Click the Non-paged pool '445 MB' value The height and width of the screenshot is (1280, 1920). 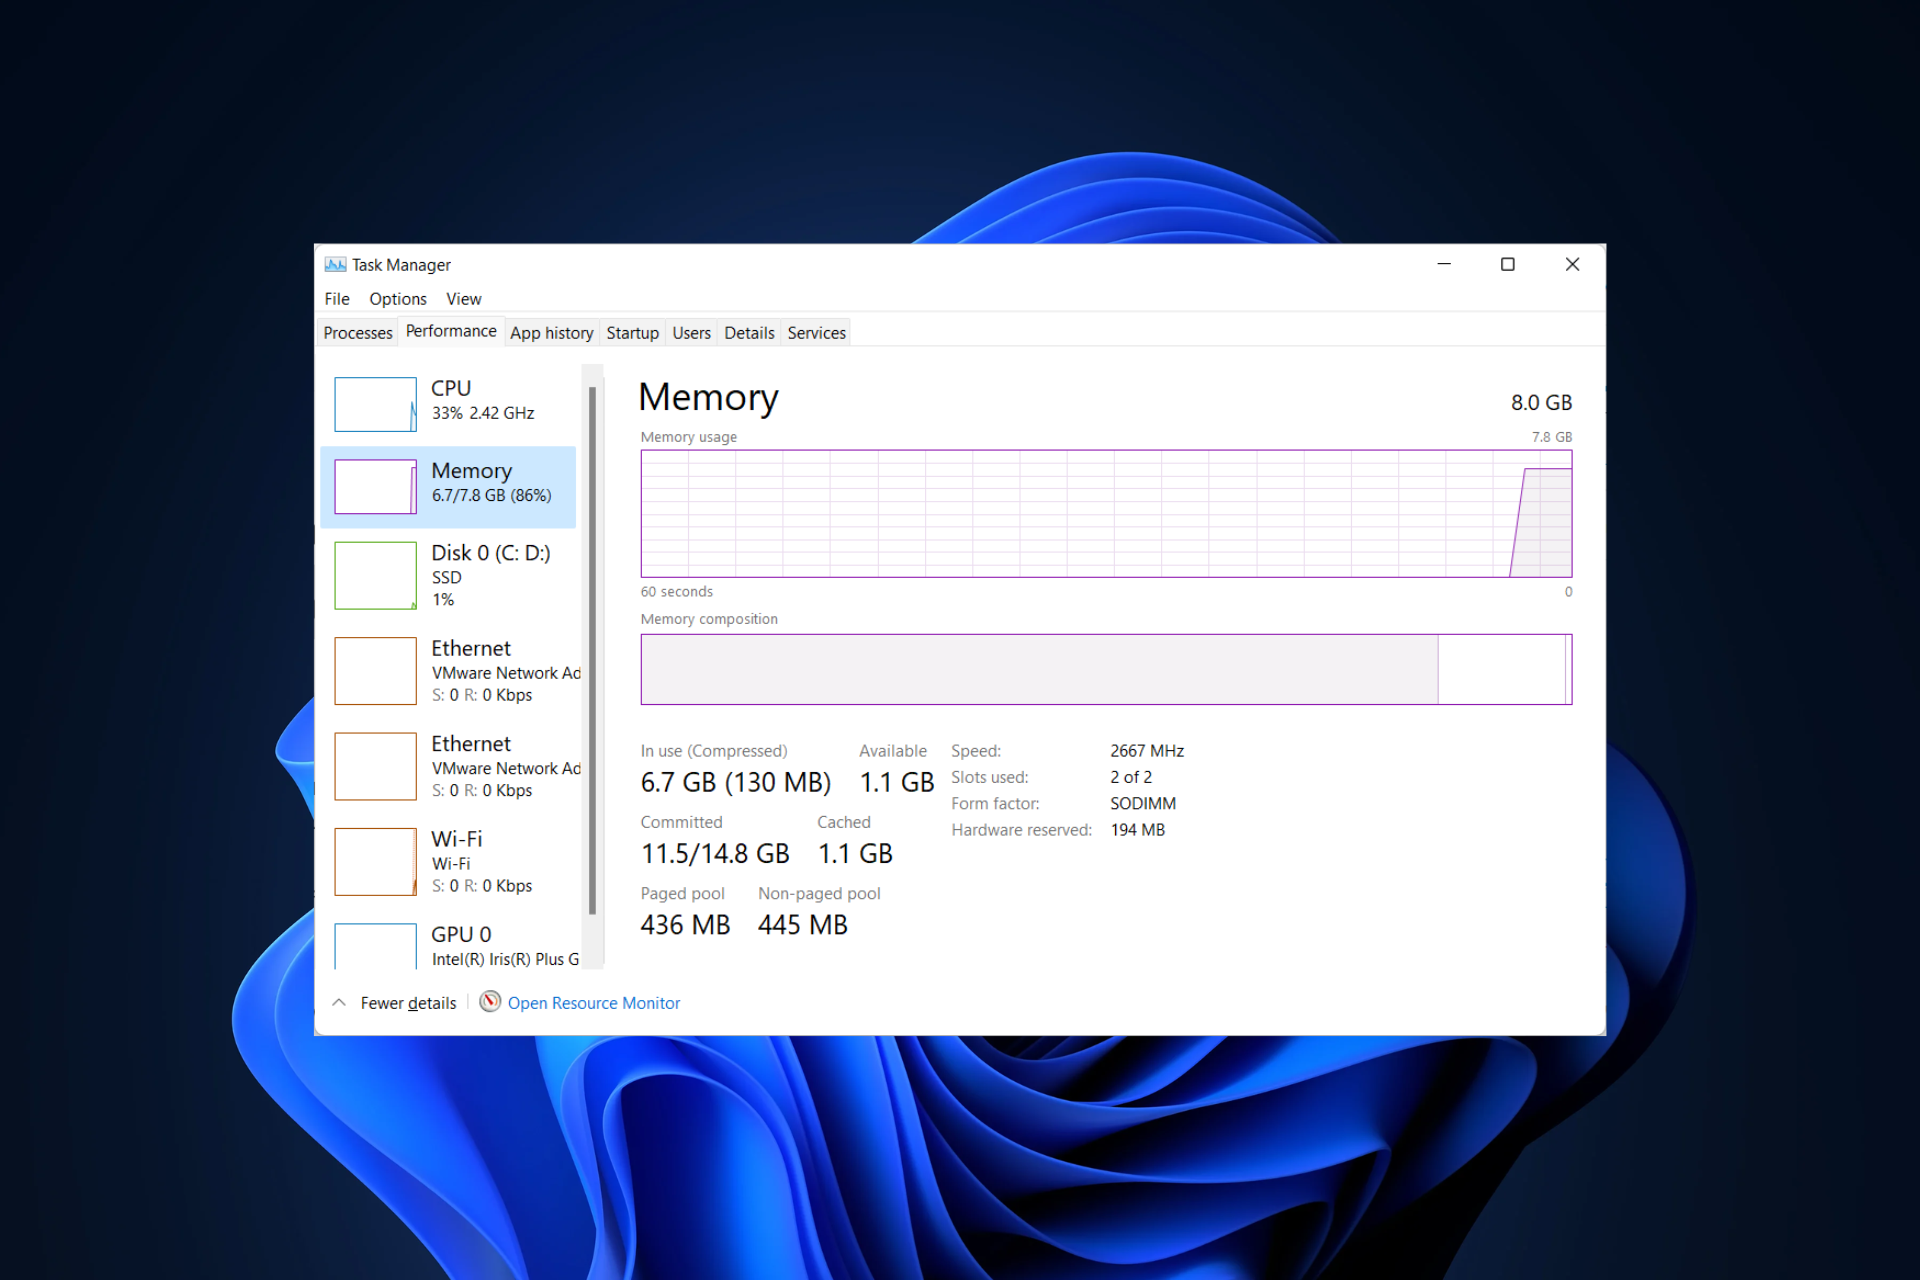tap(803, 925)
